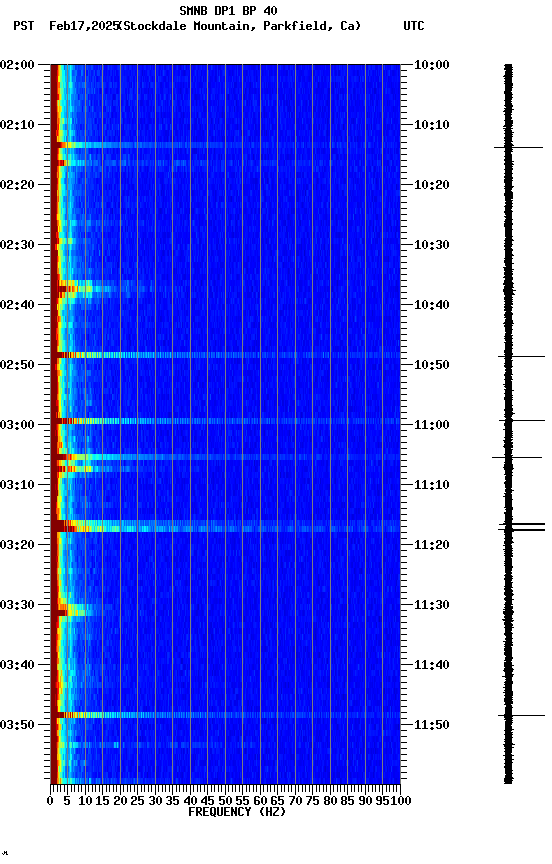552x864 pixels.
Task: Click the '03:50' PST time label
Action: click(x=17, y=725)
